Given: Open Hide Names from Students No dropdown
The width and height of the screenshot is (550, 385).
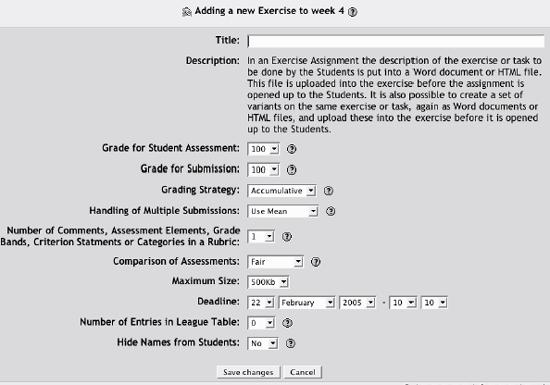Looking at the screenshot, I should [x=263, y=343].
